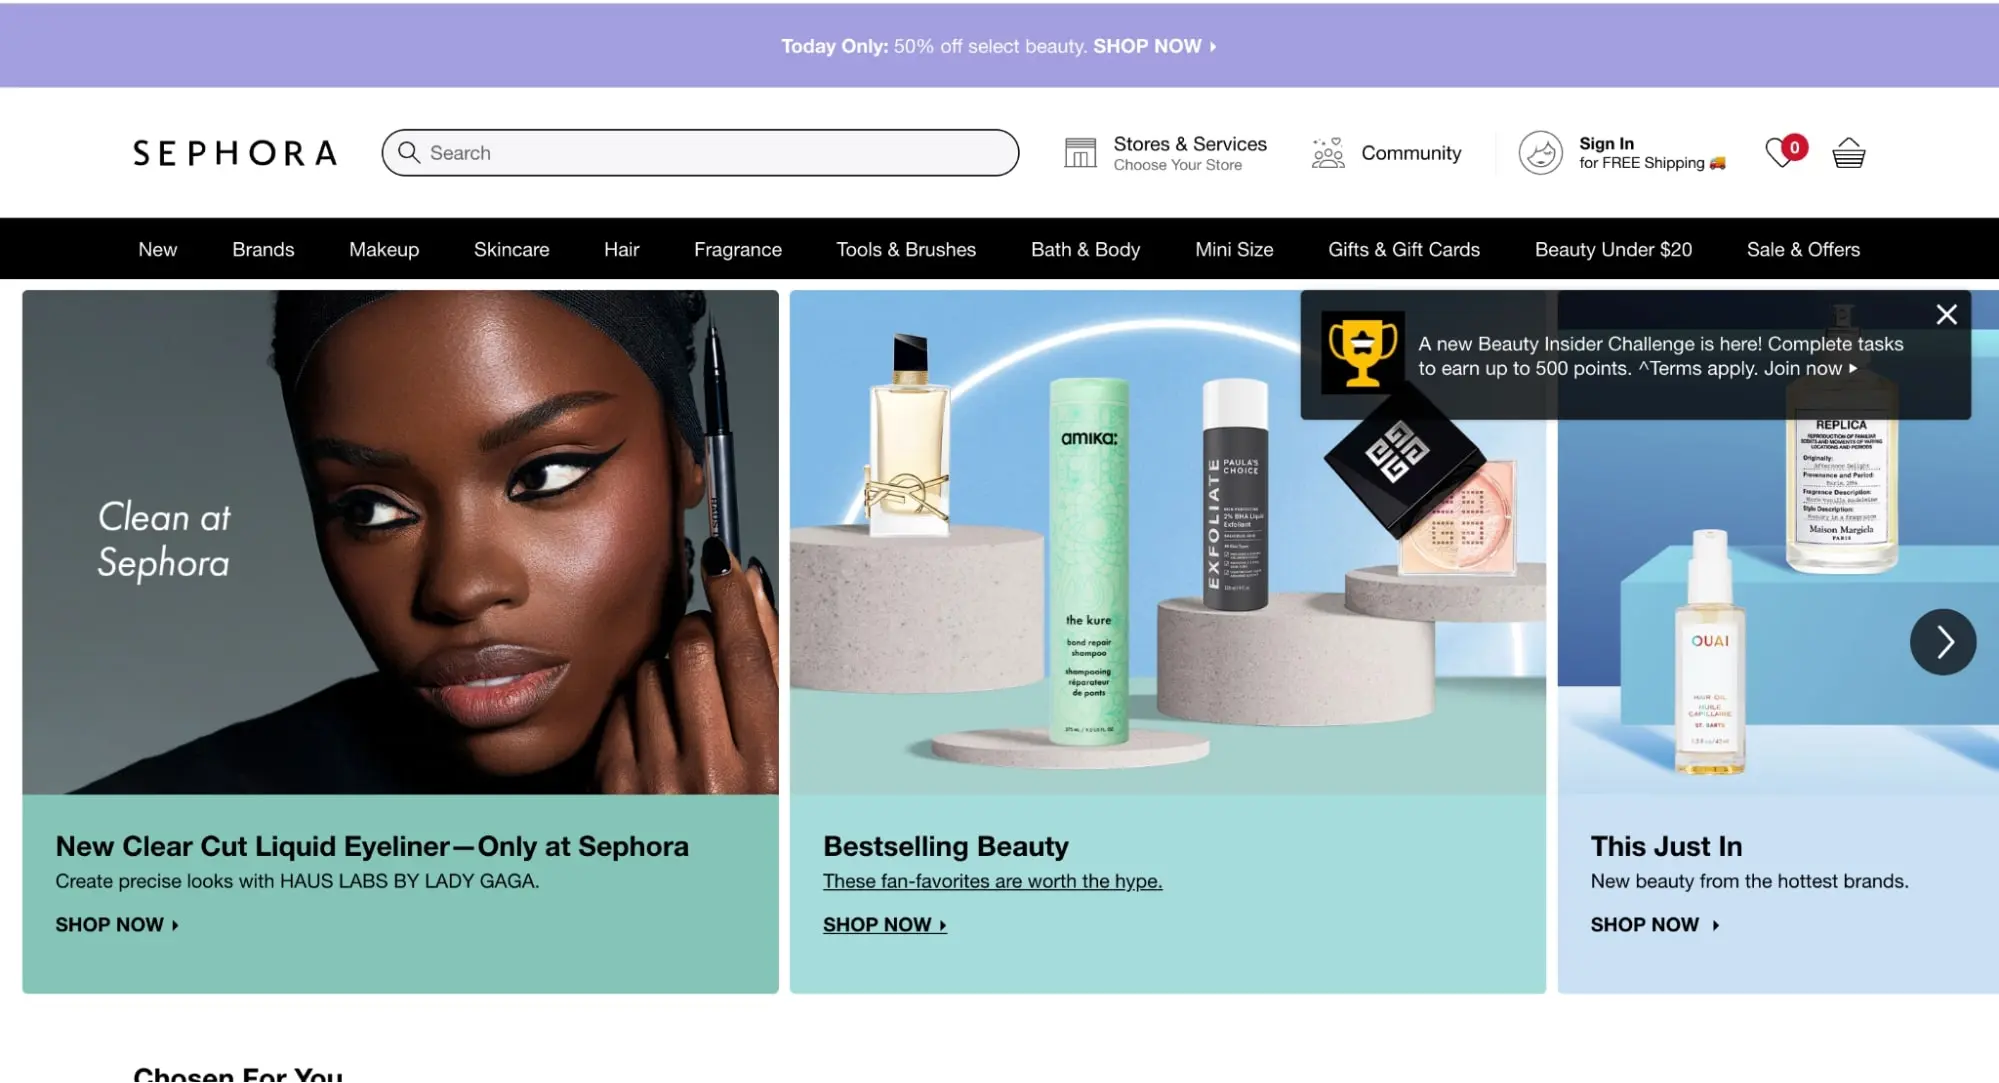Open Gifts & Gift Cards menu
The width and height of the screenshot is (1999, 1083).
click(x=1404, y=249)
